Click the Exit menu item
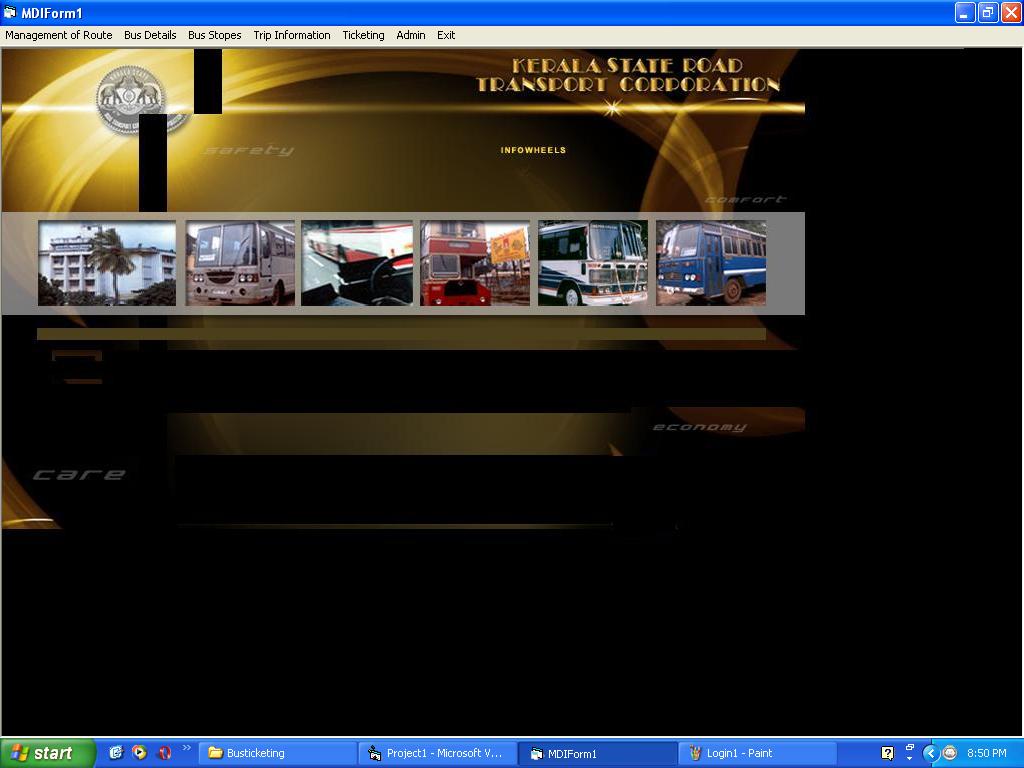This screenshot has height=768, width=1024. click(x=446, y=35)
